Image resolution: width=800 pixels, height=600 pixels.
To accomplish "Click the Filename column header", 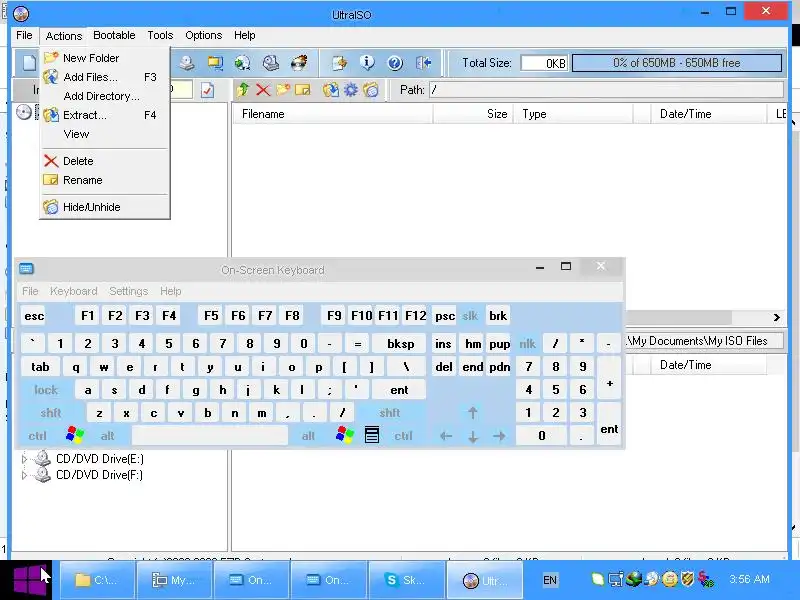I will (x=333, y=114).
